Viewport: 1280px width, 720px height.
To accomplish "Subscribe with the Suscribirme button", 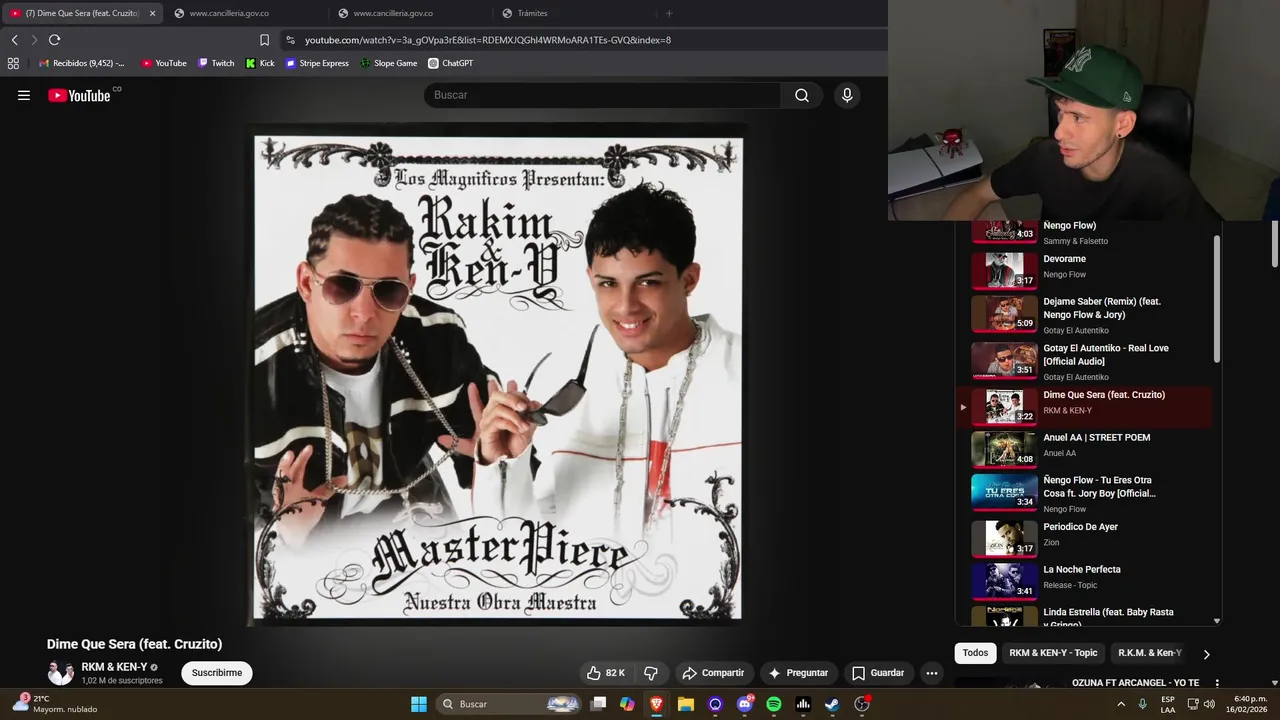I will click(217, 673).
